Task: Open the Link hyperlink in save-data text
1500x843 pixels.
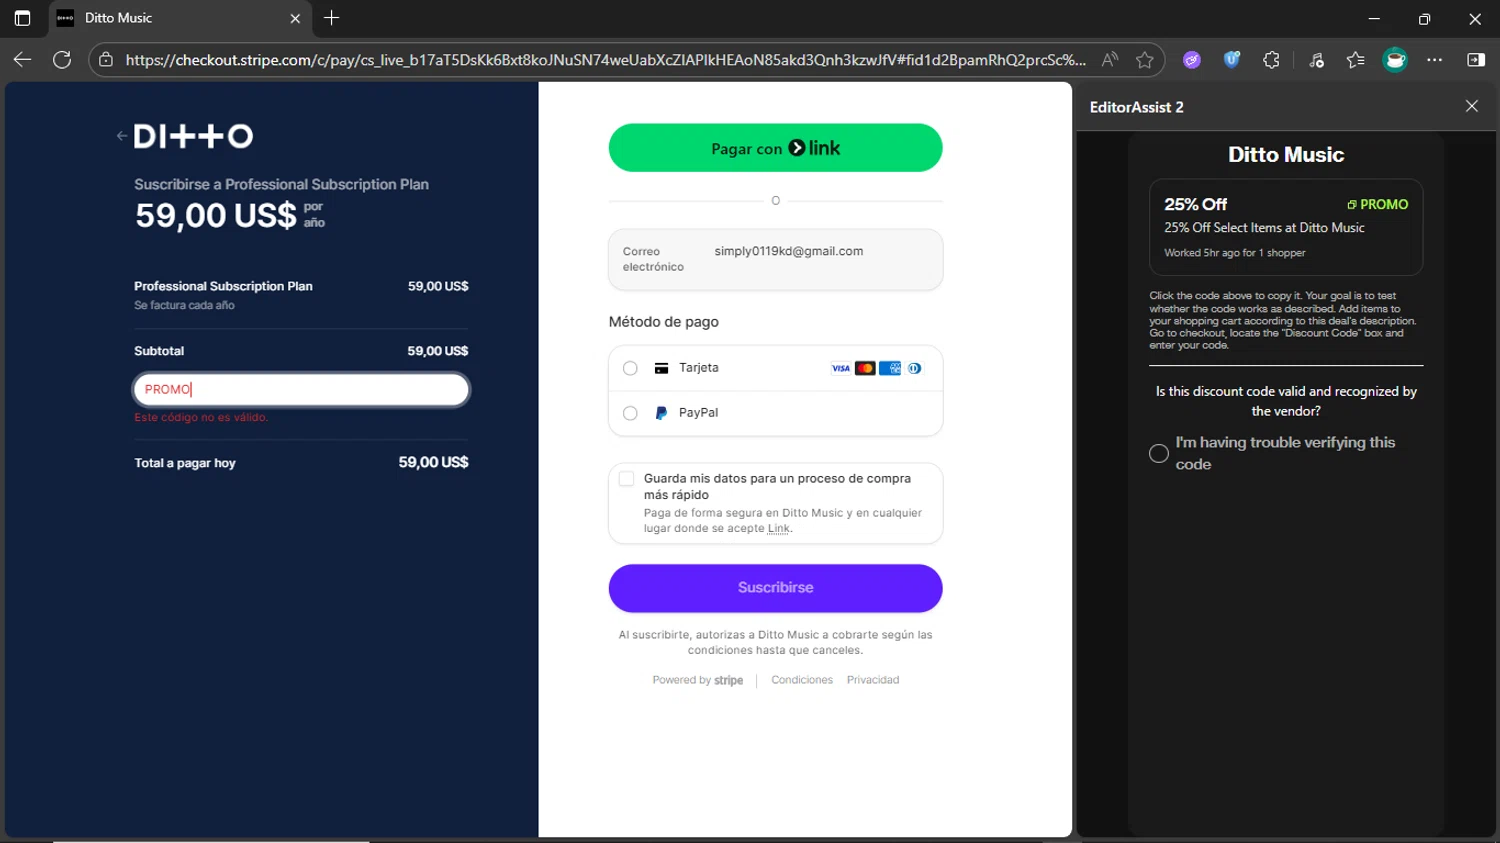Action: tap(778, 528)
